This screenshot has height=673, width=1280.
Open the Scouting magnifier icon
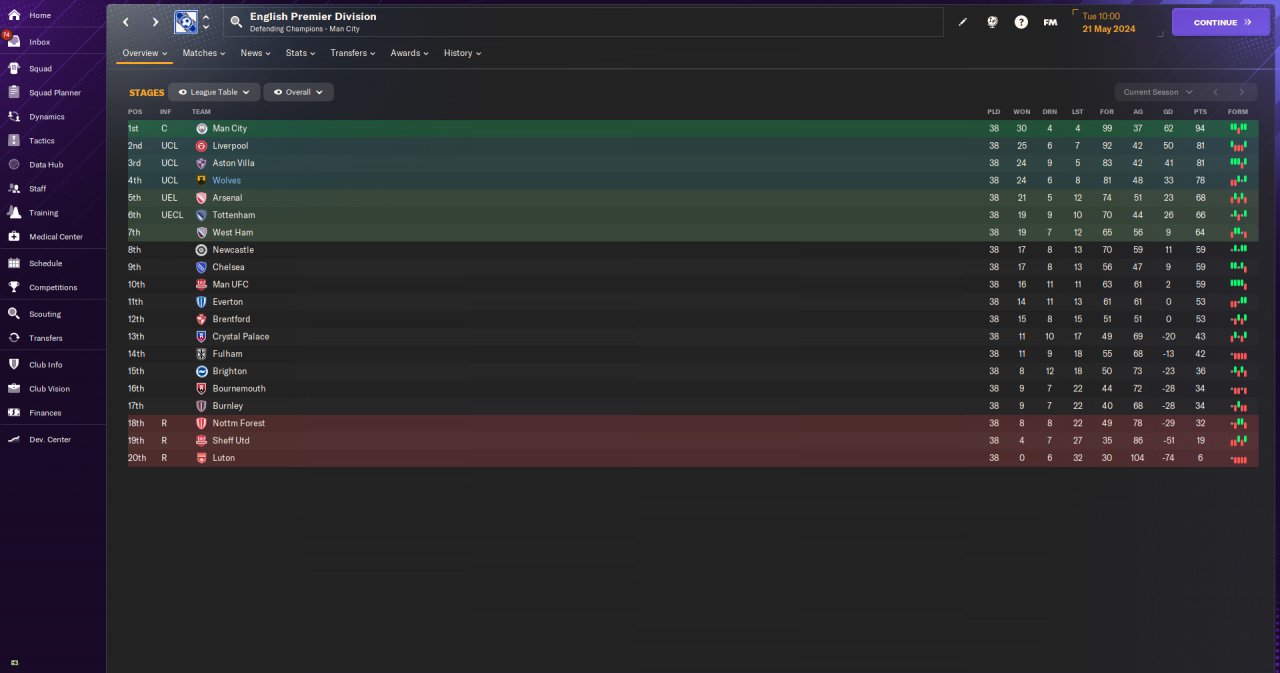pyautogui.click(x=14, y=314)
